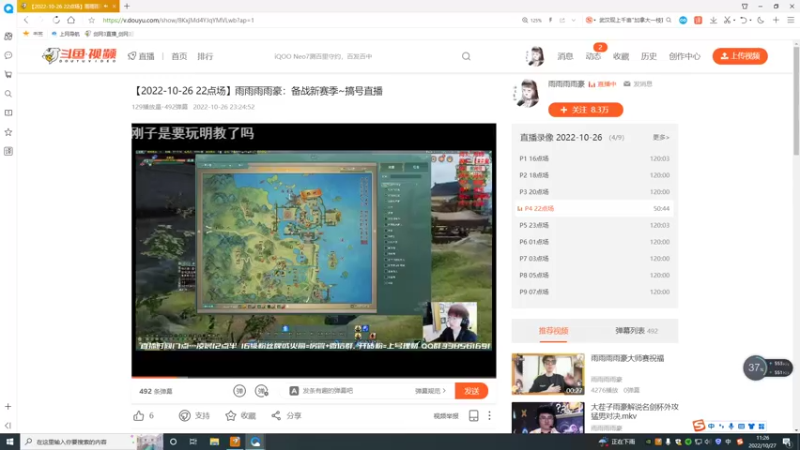Click the browser home icon
Viewport: 800px width, 450px height.
[71, 20]
